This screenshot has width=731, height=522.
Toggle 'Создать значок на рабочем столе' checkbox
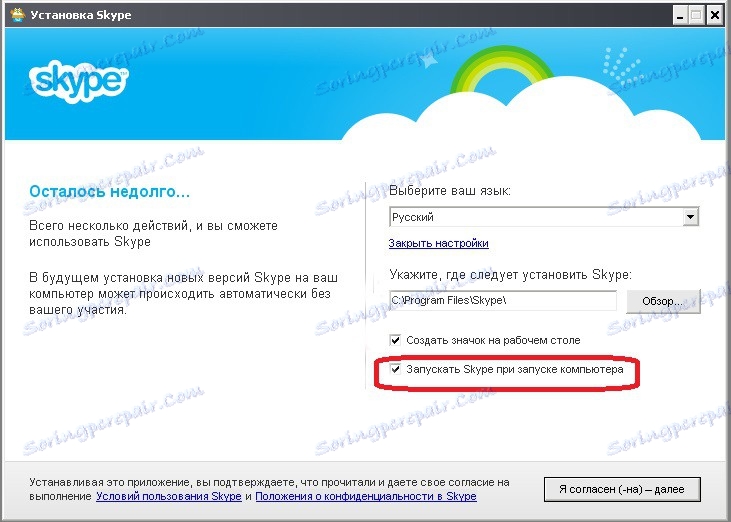395,340
